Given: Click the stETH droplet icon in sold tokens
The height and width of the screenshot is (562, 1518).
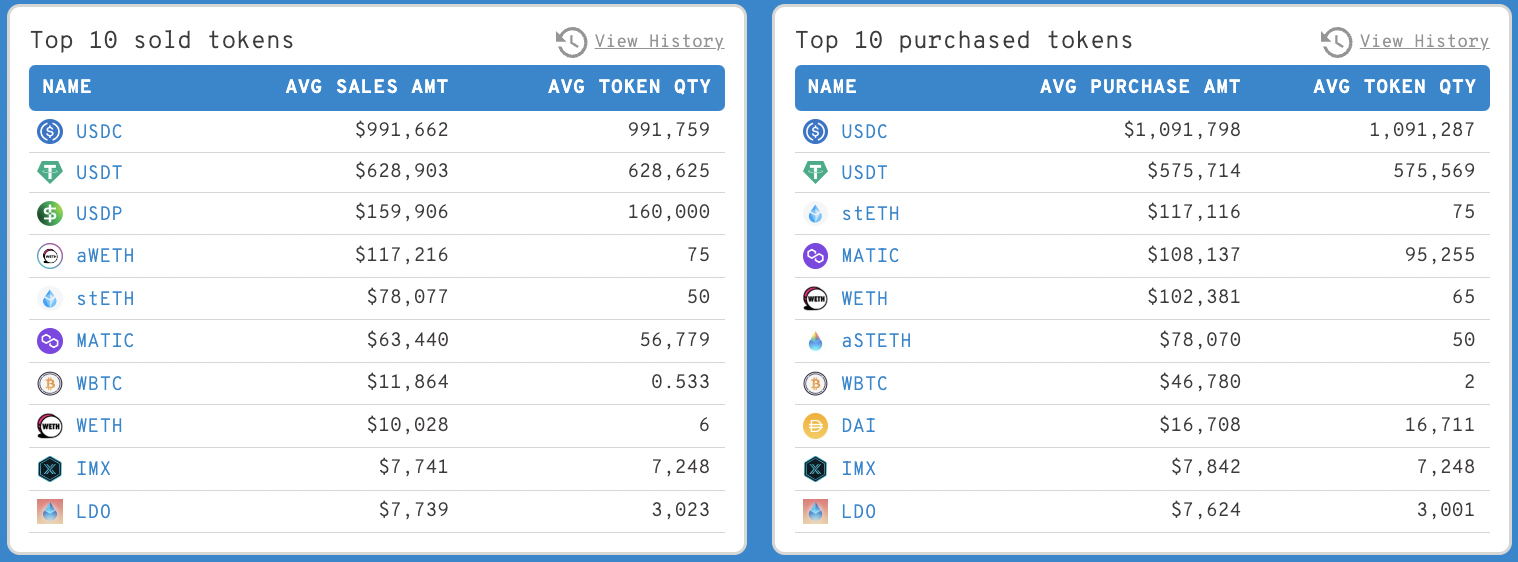Looking at the screenshot, I should click(50, 298).
